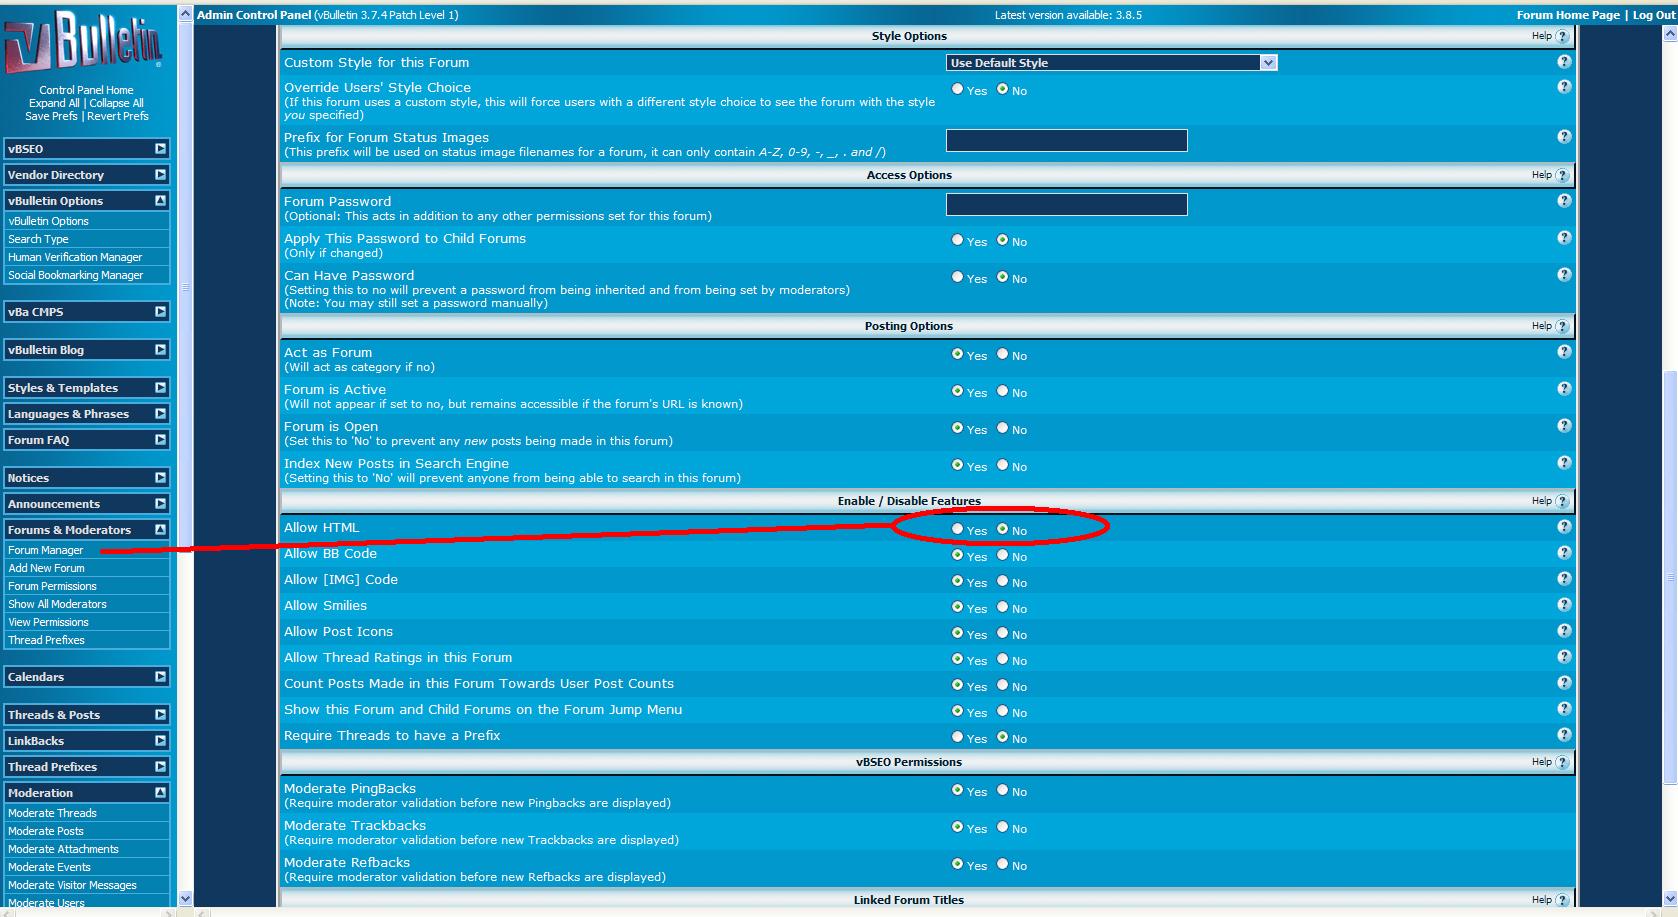This screenshot has width=1678, height=917.
Task: Open Forum Manager in sidebar
Action: (46, 550)
